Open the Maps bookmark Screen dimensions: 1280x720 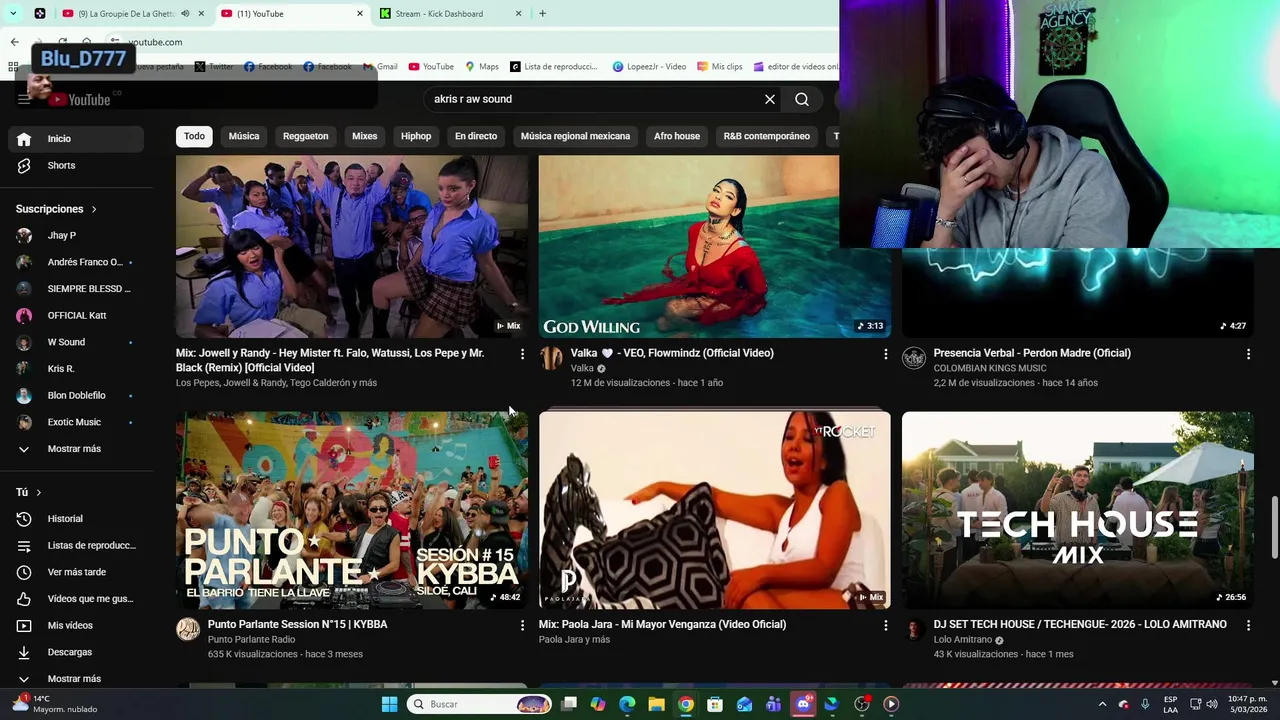click(482, 67)
